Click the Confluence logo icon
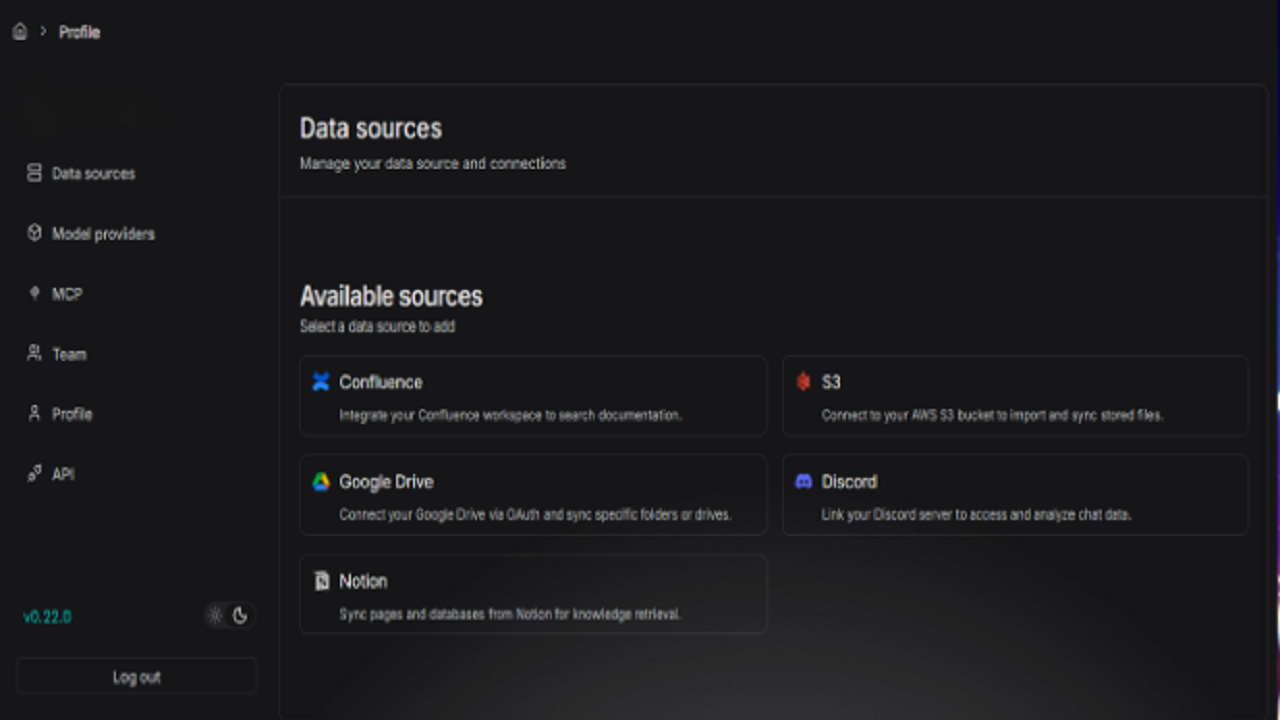Screen dimensions: 1280x720 click(x=321, y=382)
